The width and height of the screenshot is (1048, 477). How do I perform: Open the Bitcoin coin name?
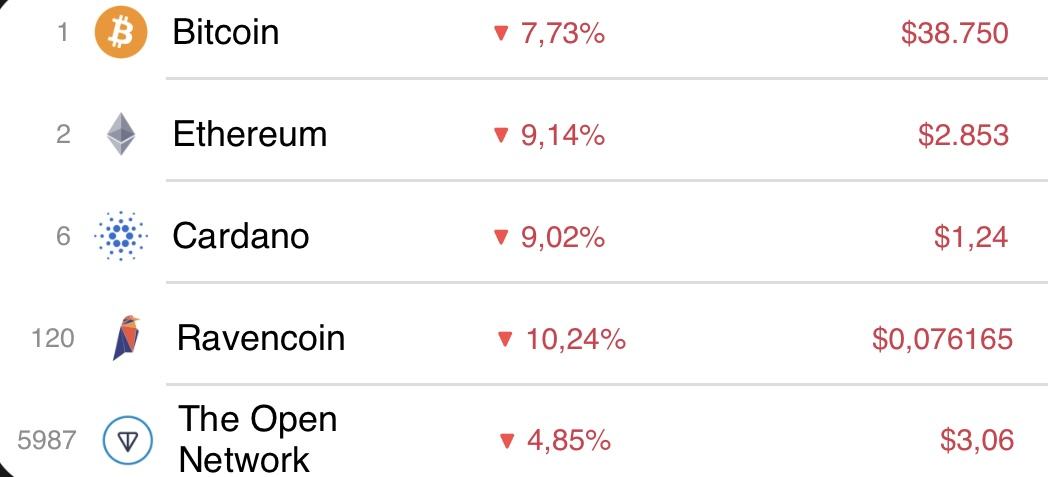click(x=225, y=33)
